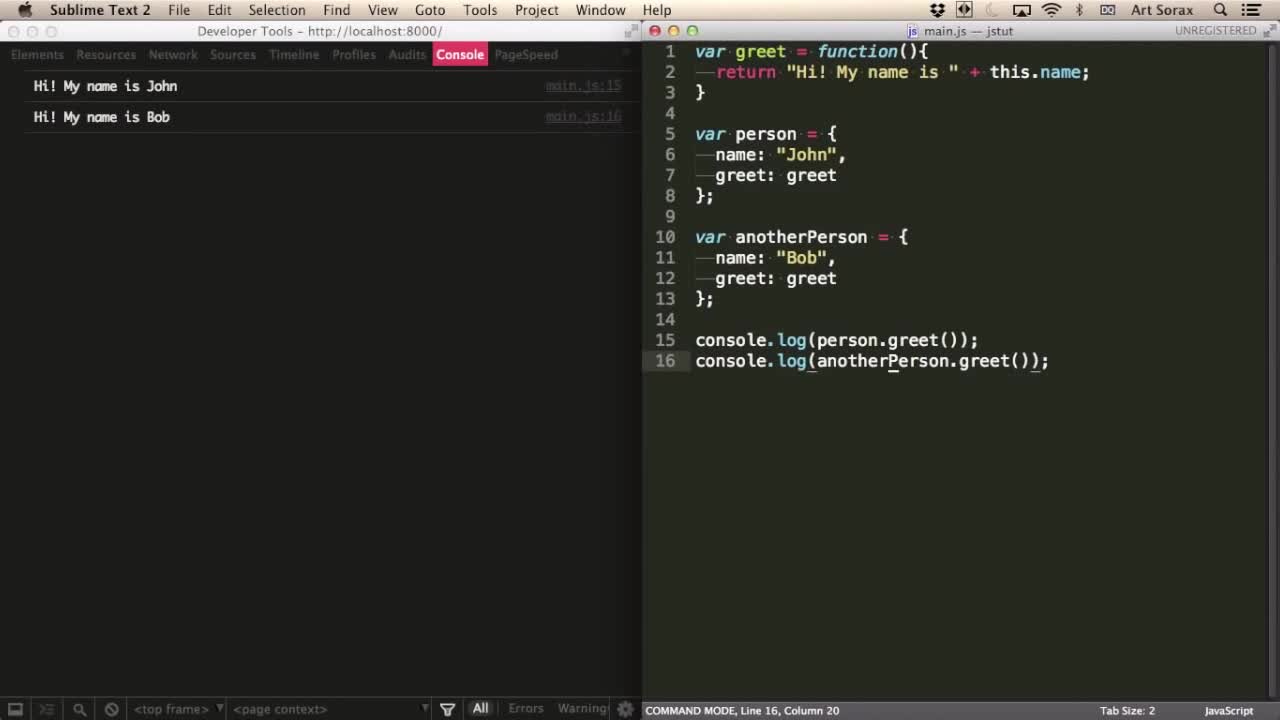The height and width of the screenshot is (720, 1280).
Task: Click the 'anotherPerson' variable on line 10
Action: click(x=801, y=237)
